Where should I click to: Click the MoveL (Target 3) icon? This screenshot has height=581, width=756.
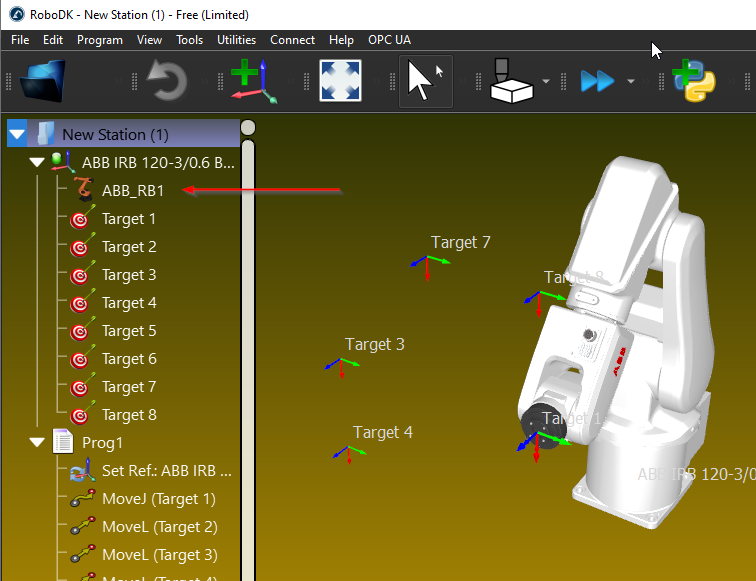point(82,554)
